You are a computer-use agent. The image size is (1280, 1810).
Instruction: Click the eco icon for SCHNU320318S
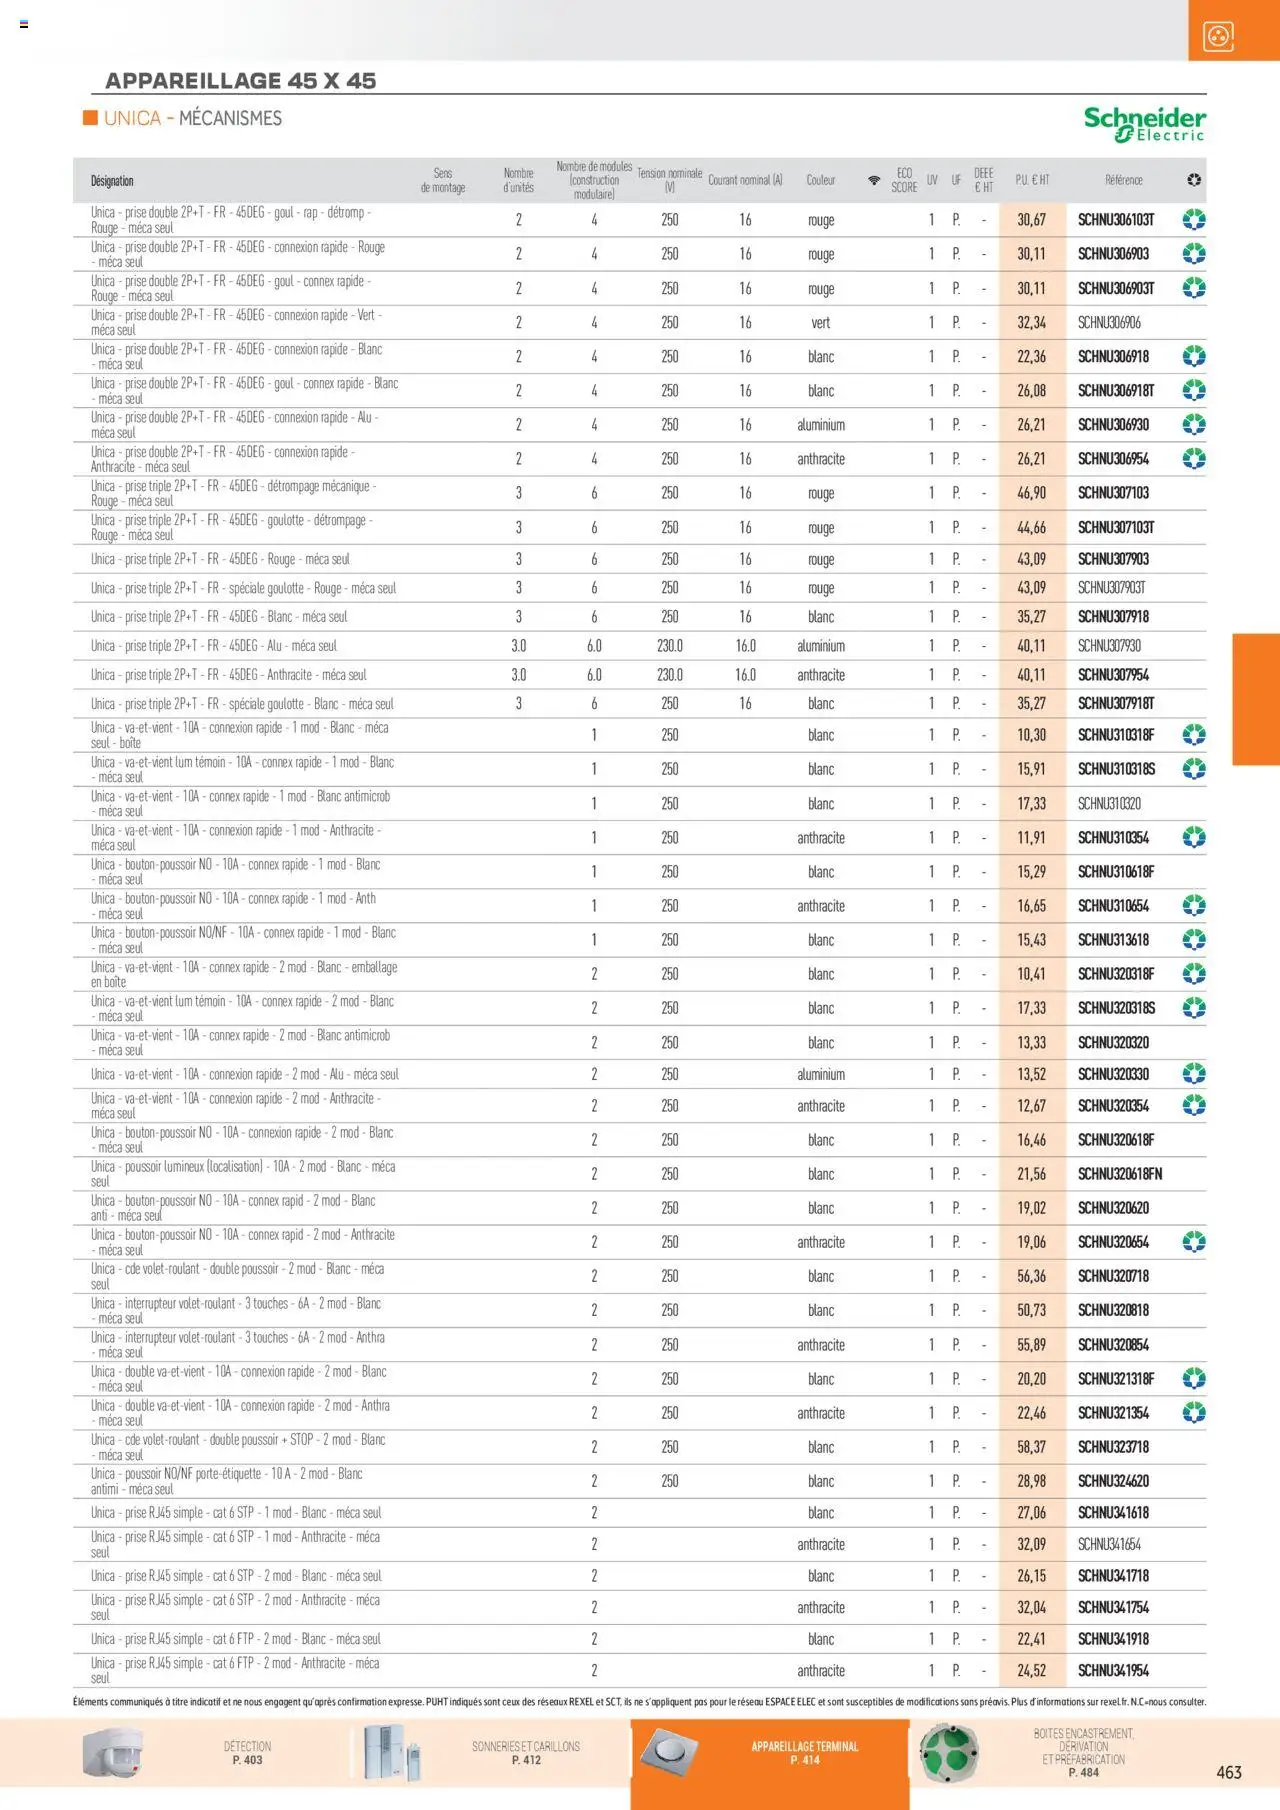(x=1194, y=1008)
